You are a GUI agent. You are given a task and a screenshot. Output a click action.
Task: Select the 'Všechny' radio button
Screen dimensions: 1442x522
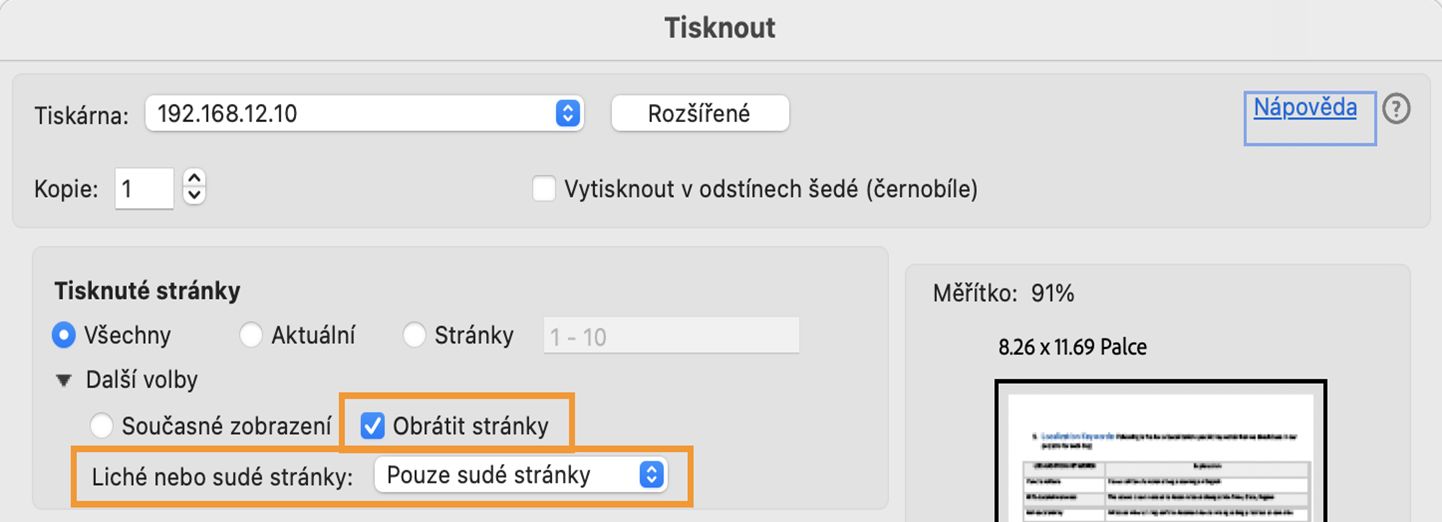pos(65,336)
